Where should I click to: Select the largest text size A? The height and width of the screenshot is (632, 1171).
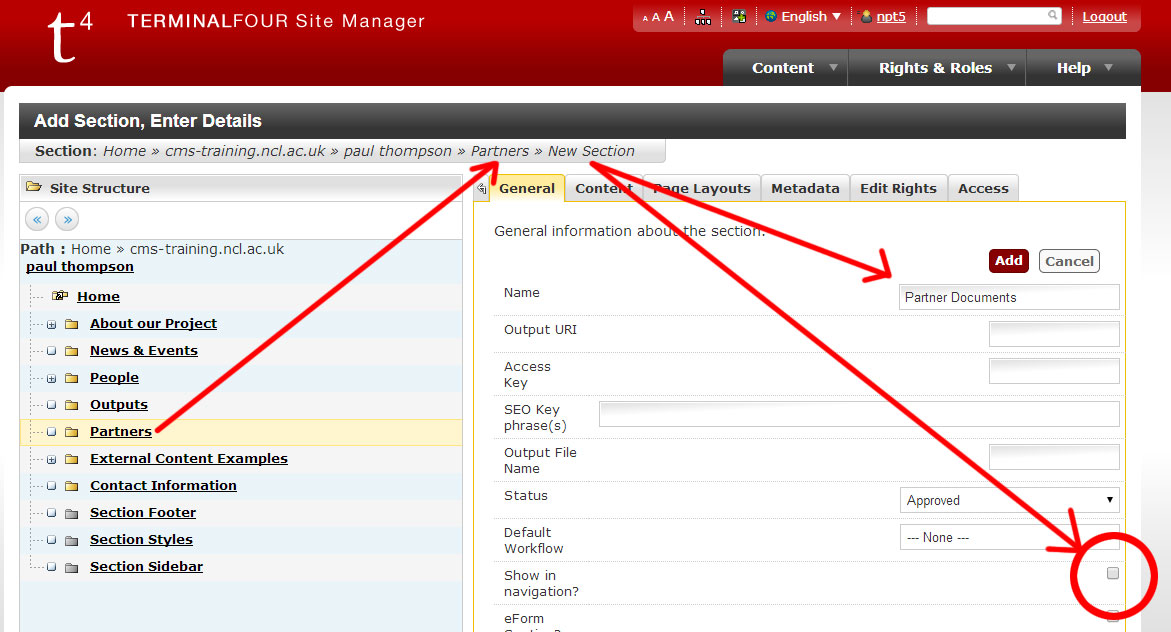pos(669,16)
